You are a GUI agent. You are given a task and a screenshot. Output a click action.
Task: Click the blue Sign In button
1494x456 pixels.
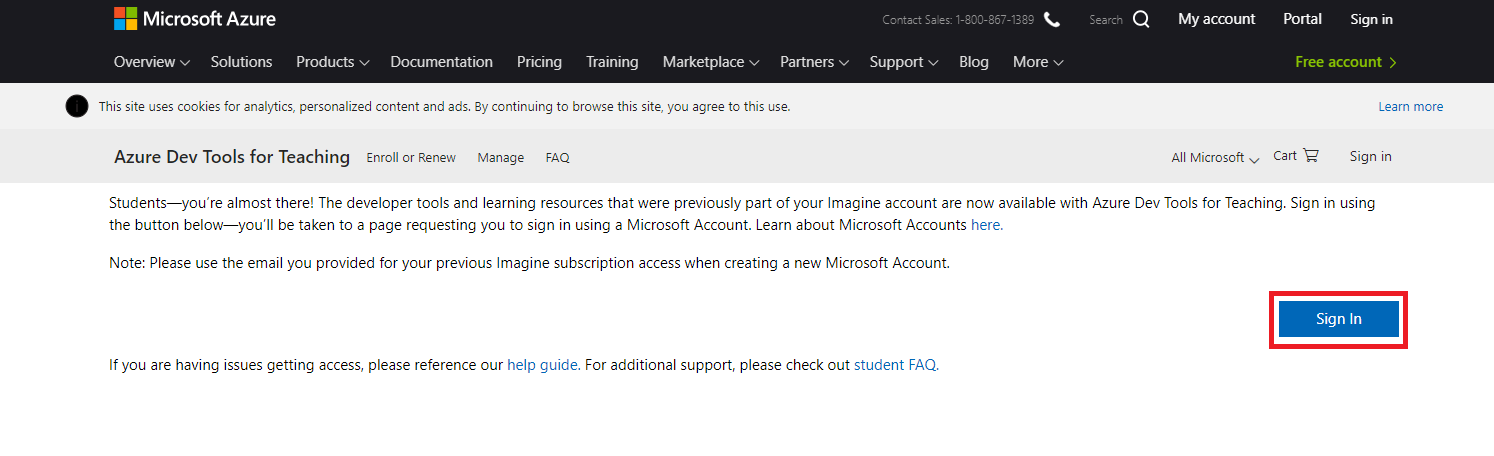[1338, 319]
